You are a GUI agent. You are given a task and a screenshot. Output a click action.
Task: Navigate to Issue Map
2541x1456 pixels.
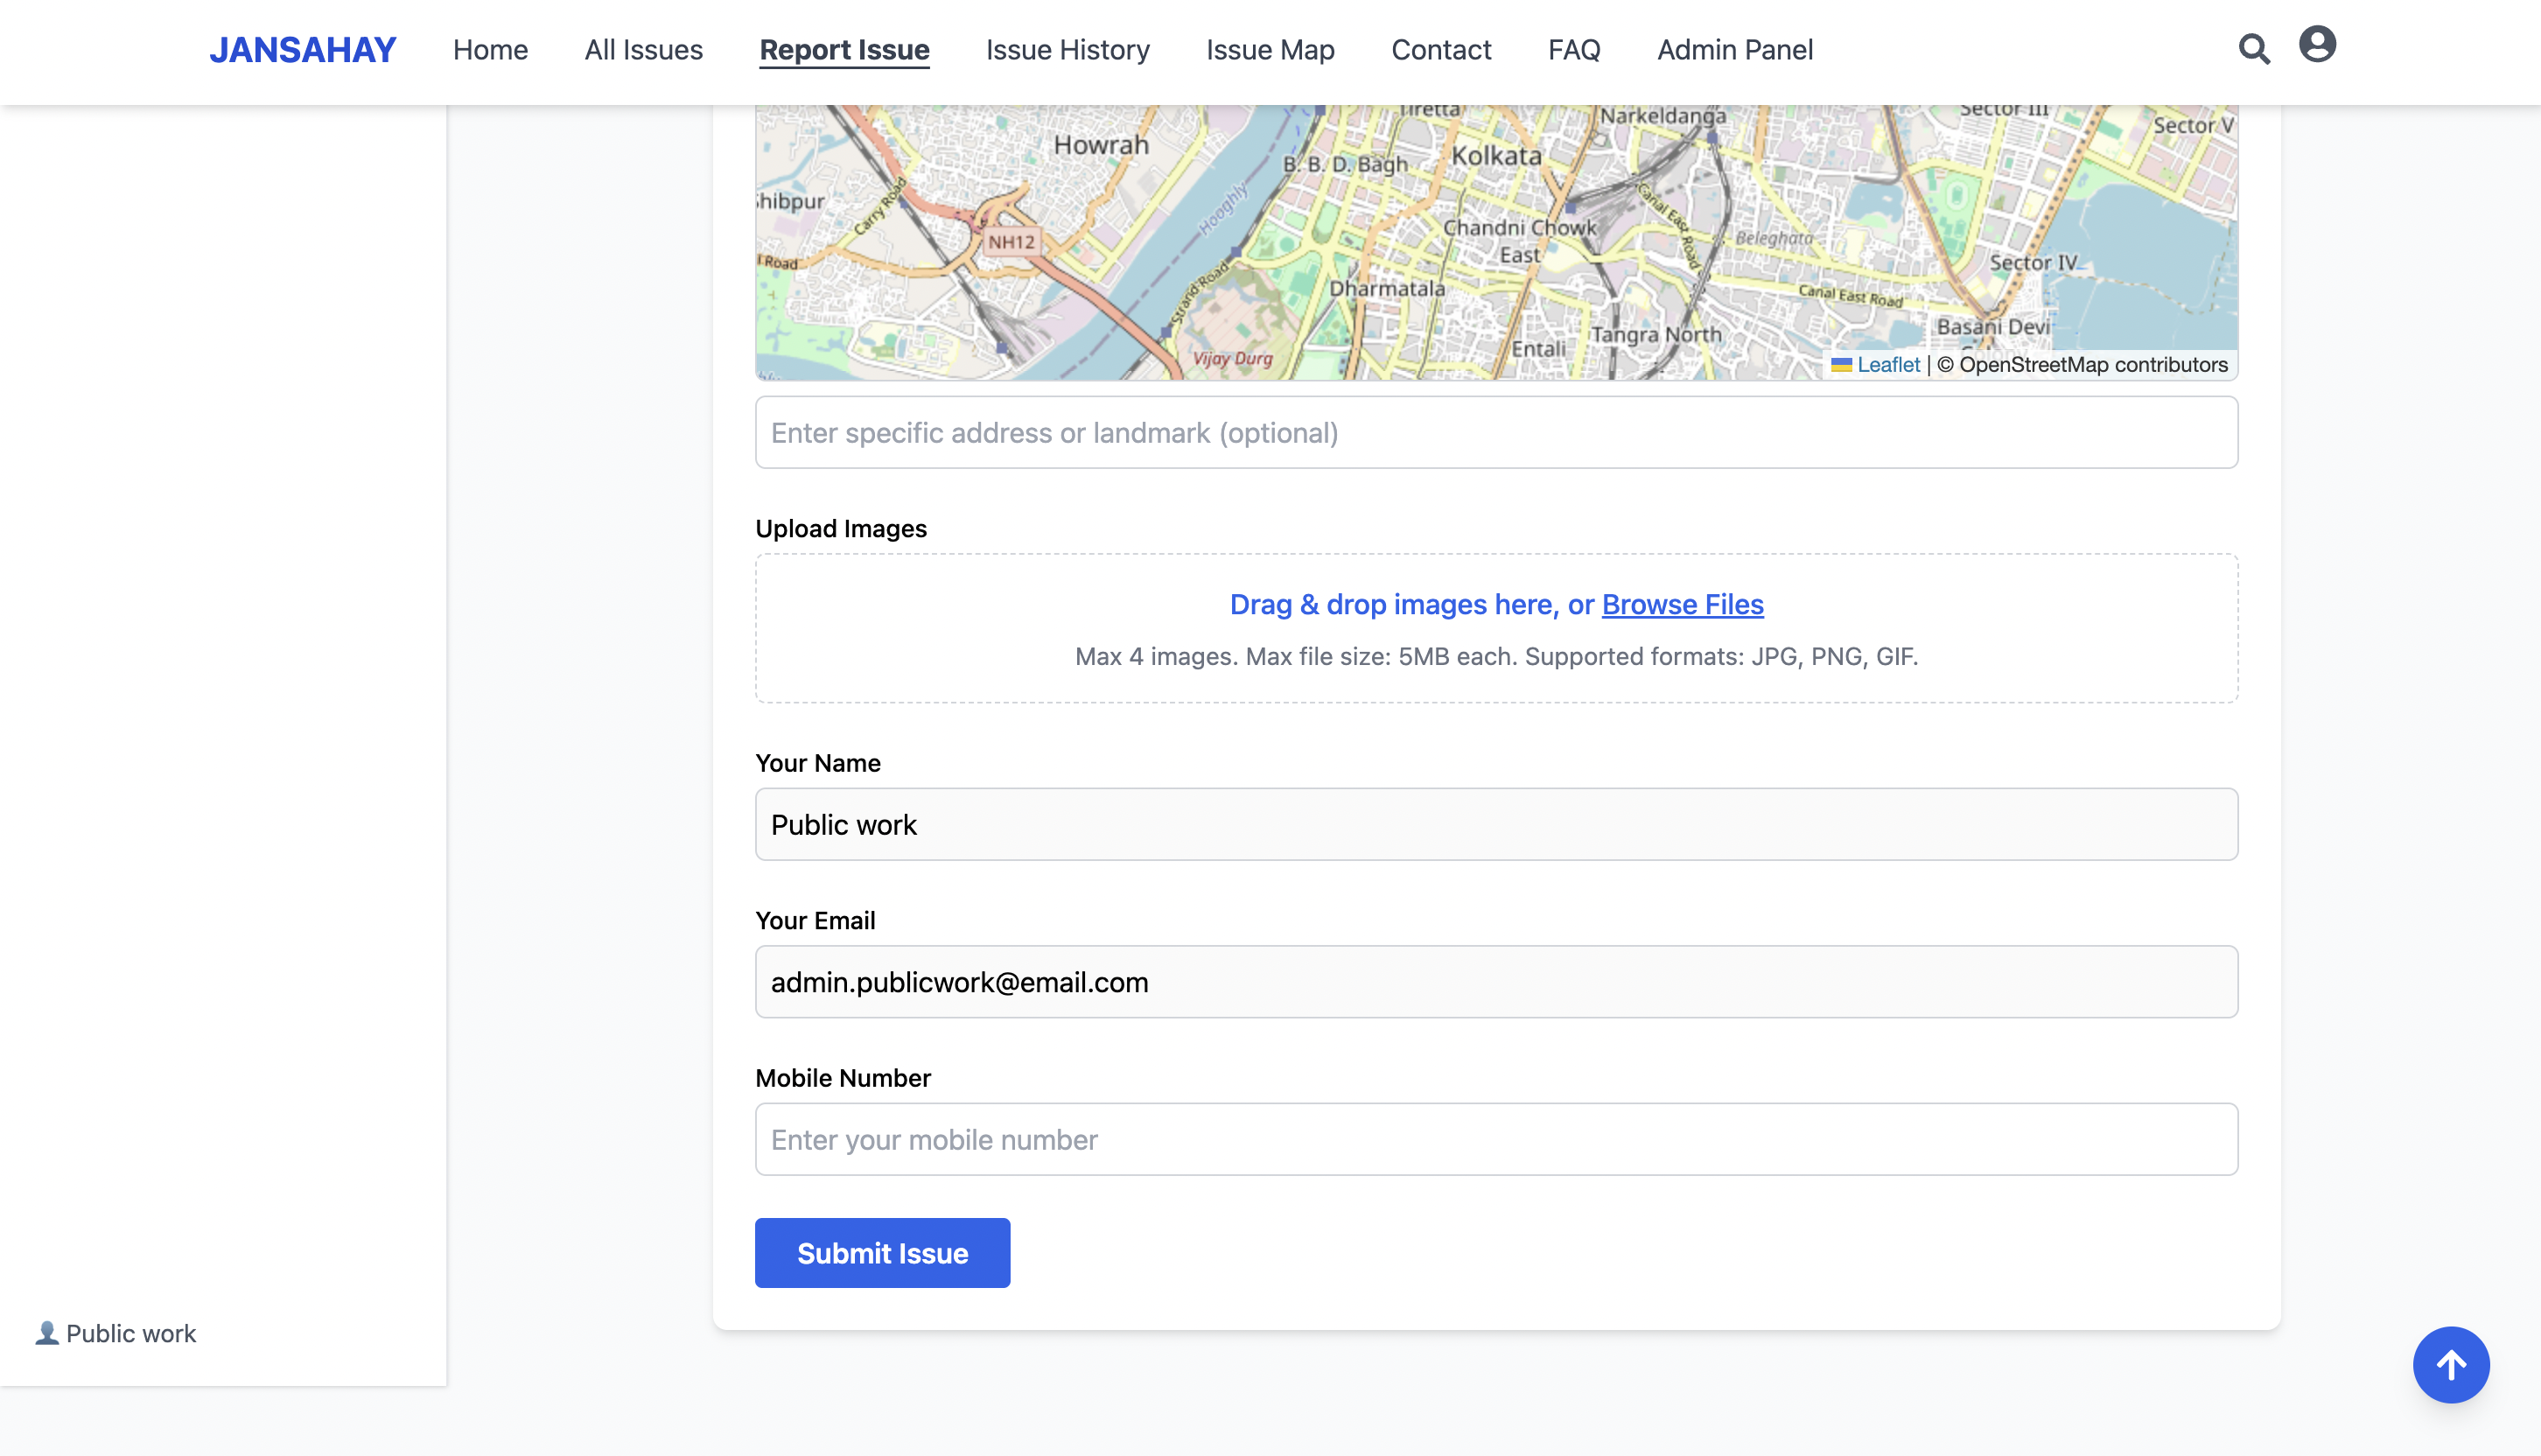click(1270, 50)
